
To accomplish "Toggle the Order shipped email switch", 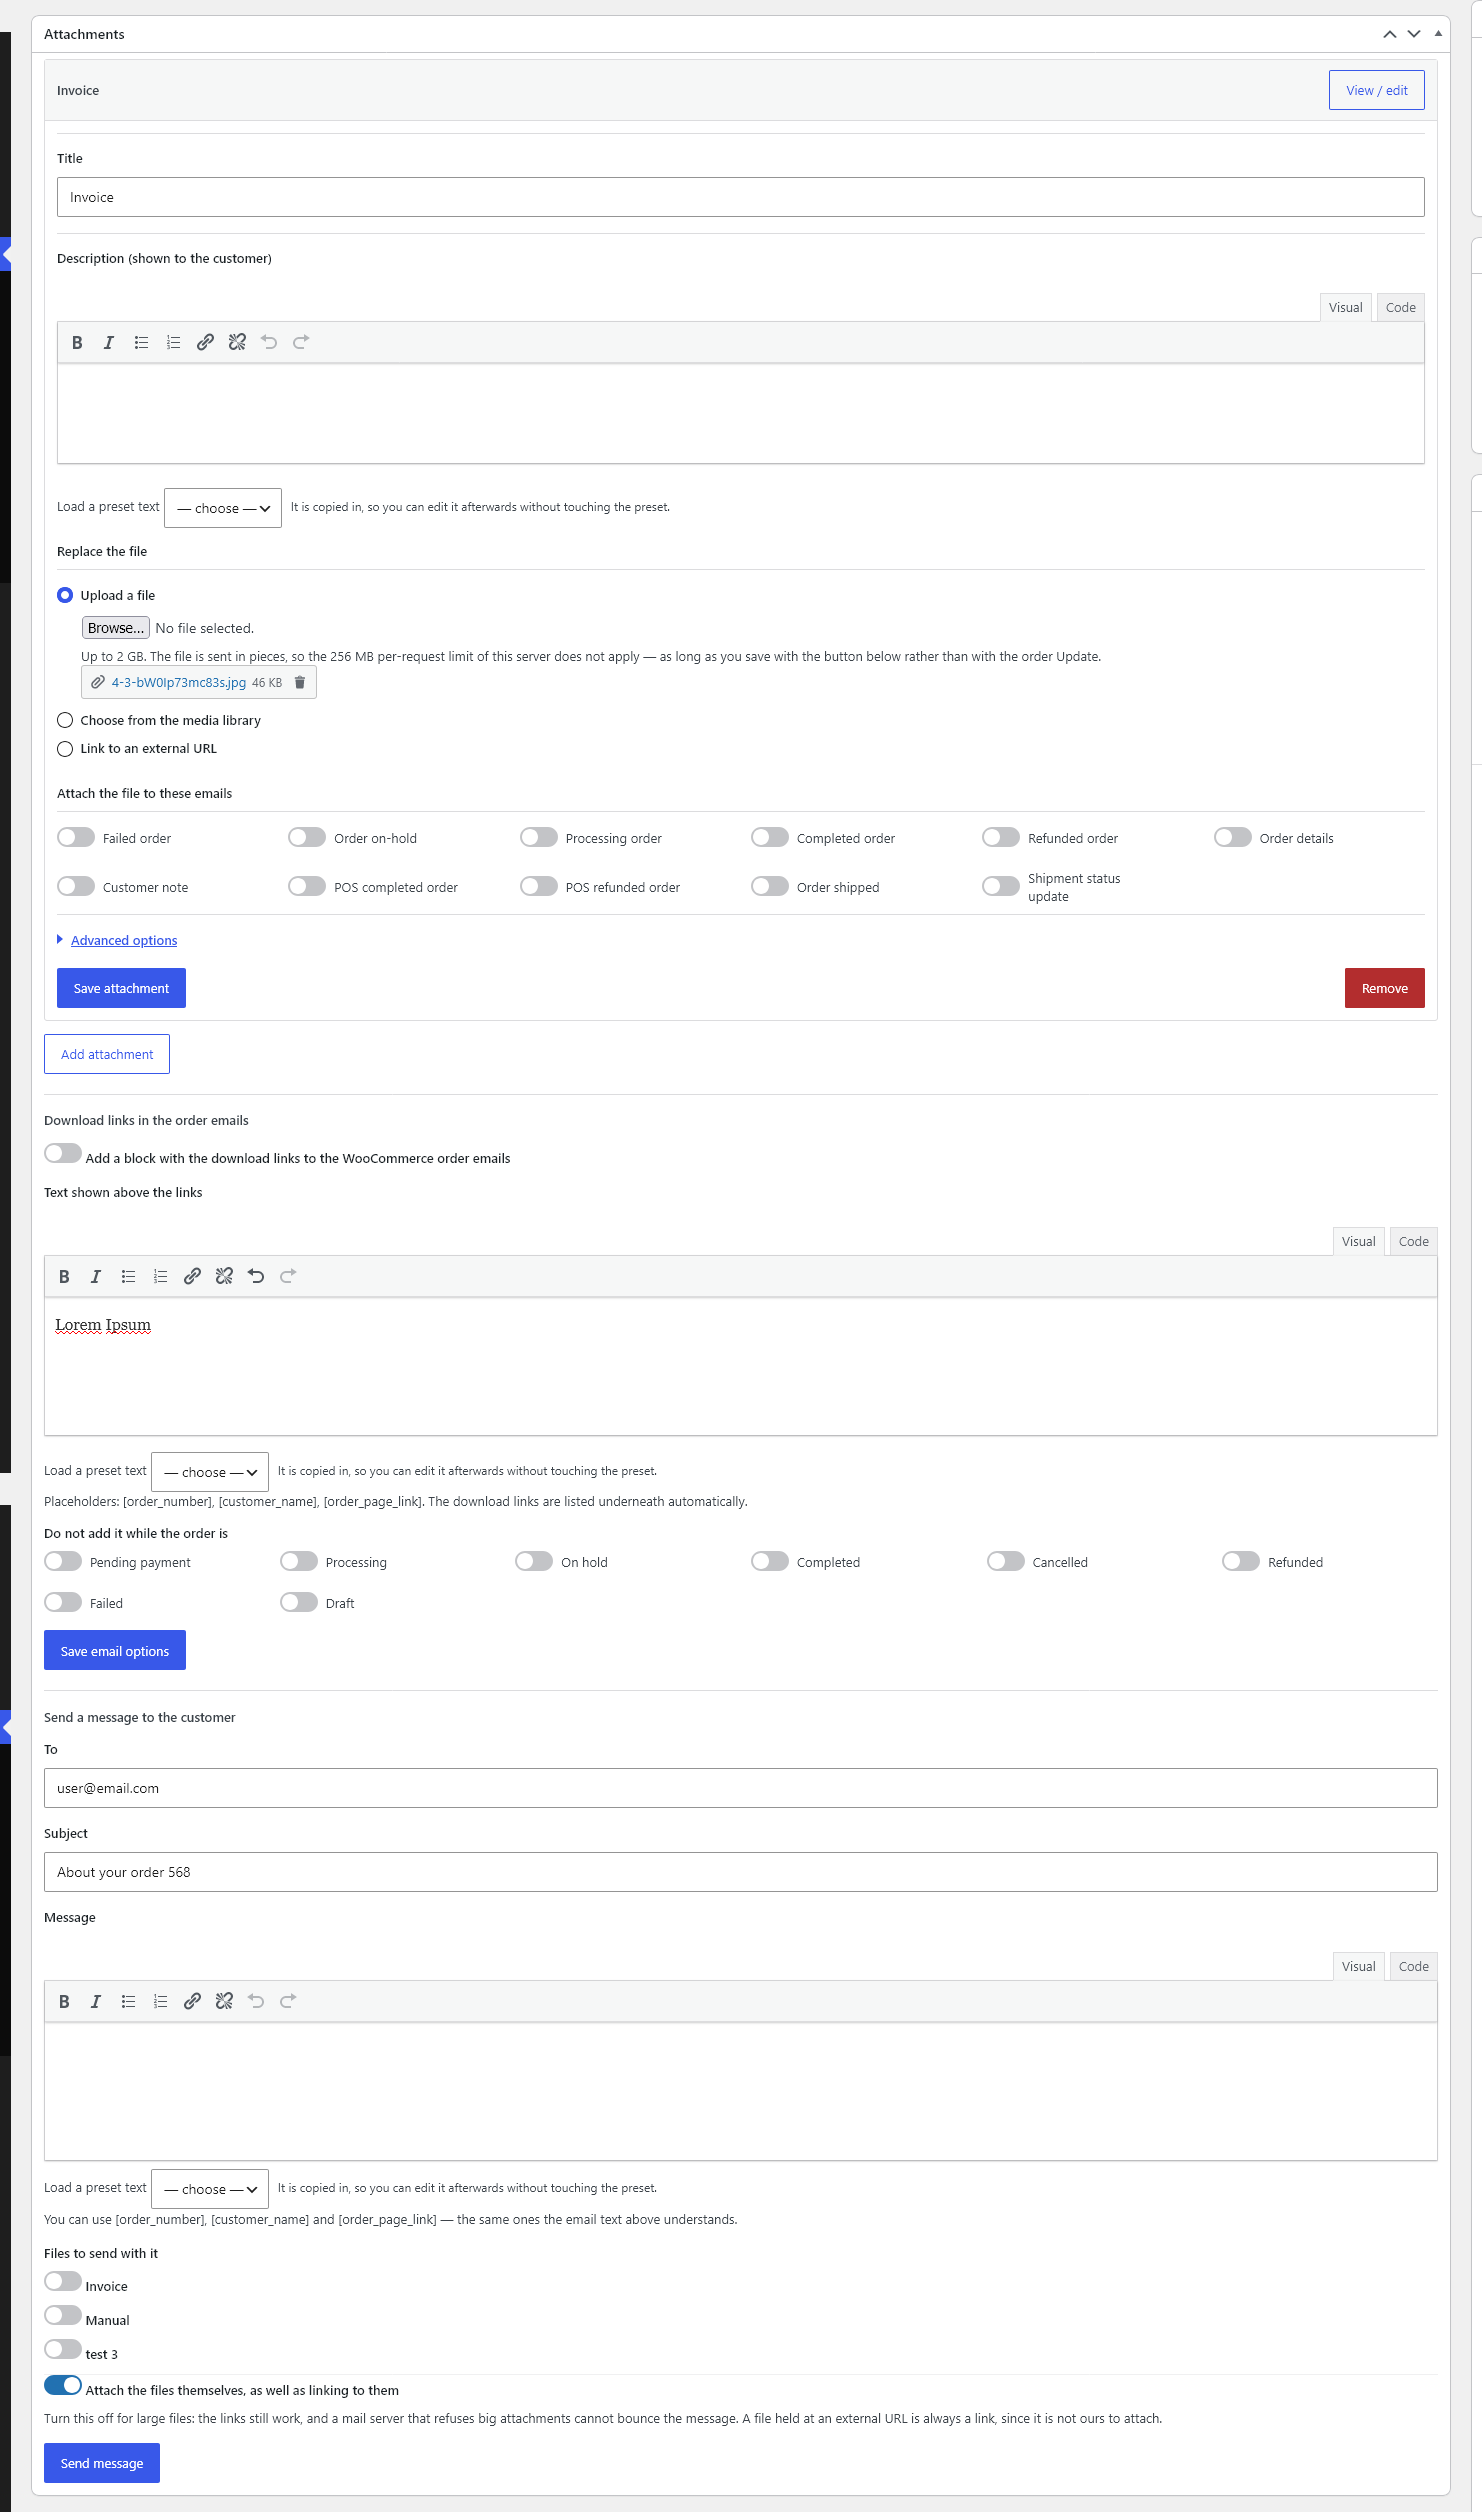I will click(770, 886).
